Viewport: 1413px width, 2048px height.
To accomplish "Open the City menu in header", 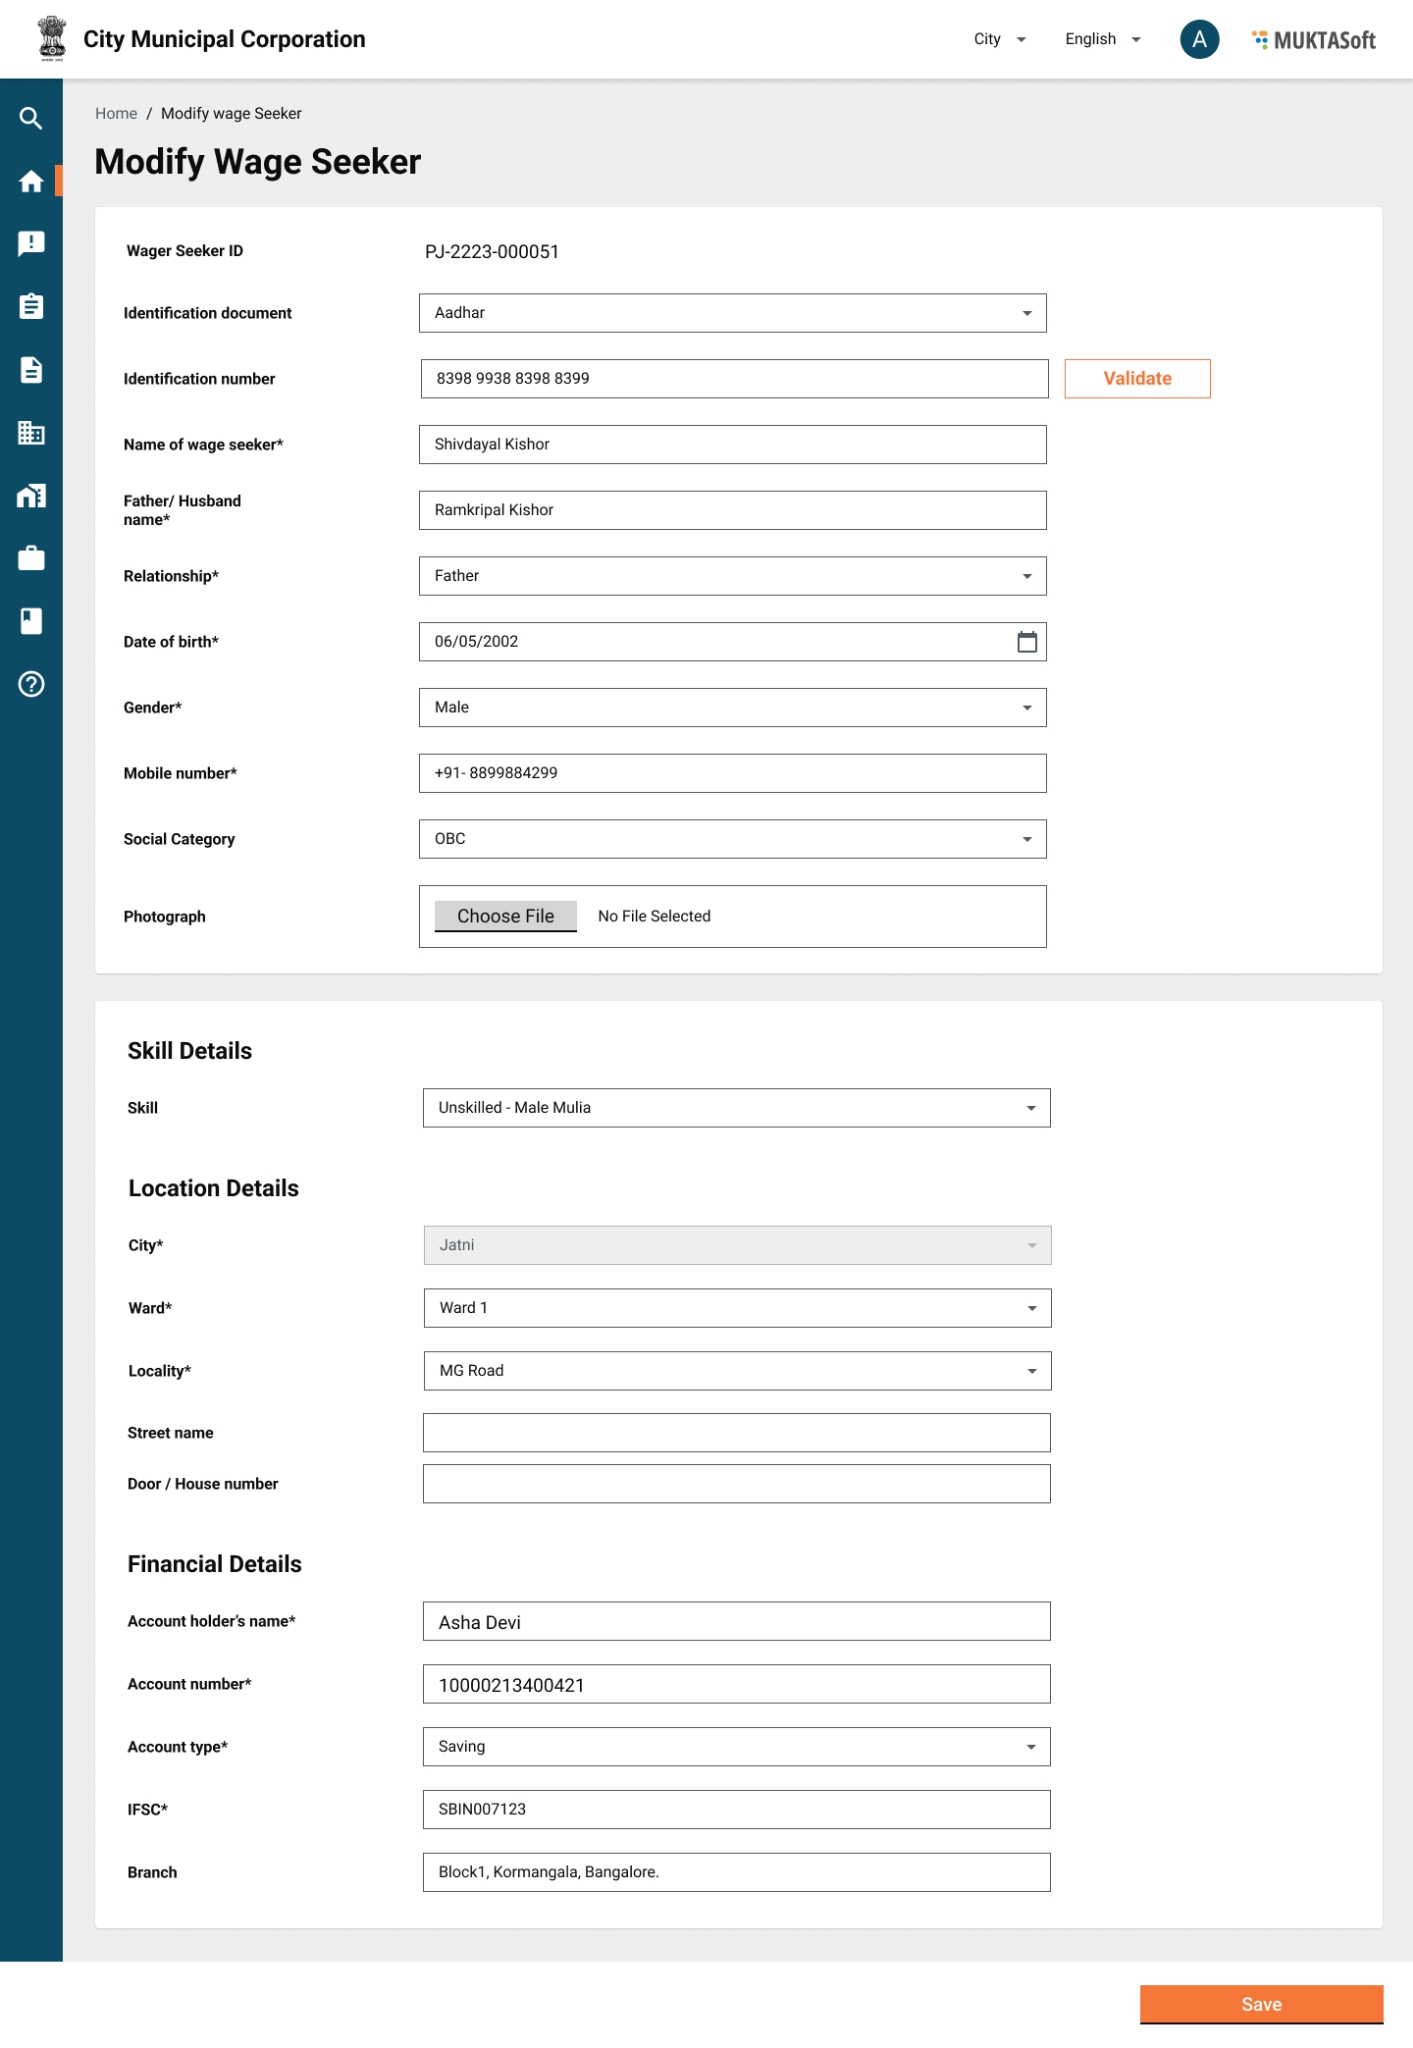I will 999,40.
